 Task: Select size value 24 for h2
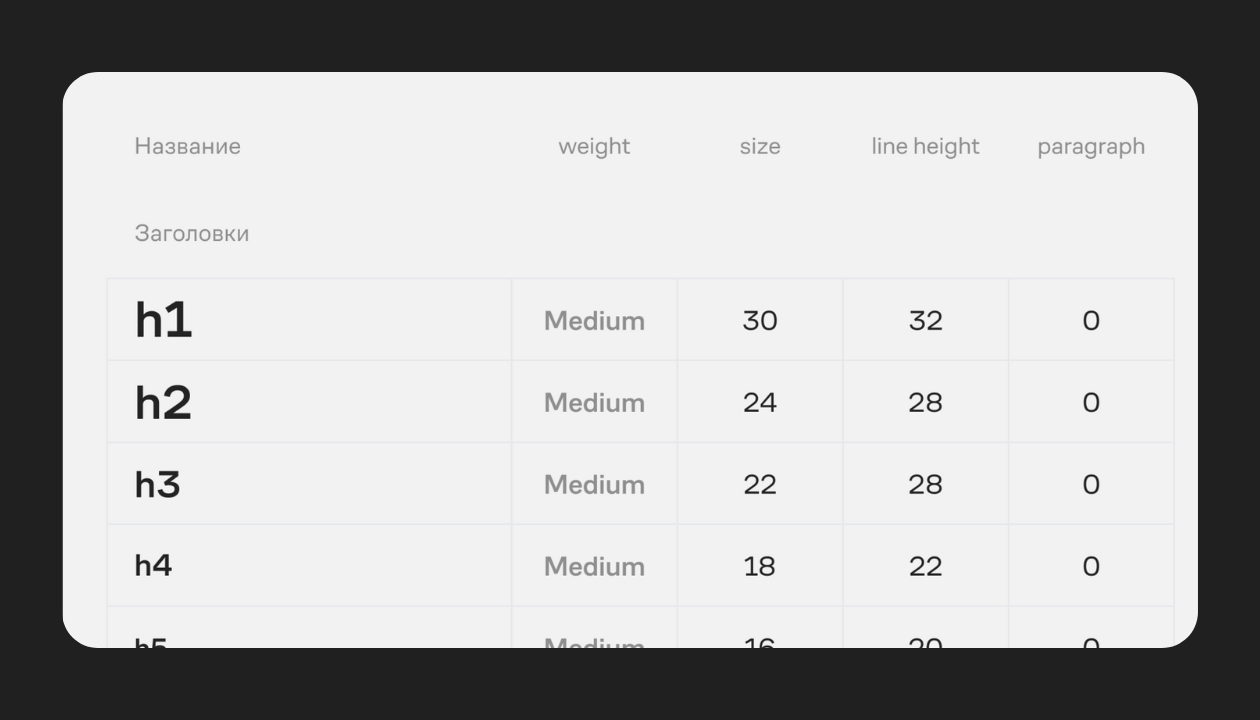760,403
